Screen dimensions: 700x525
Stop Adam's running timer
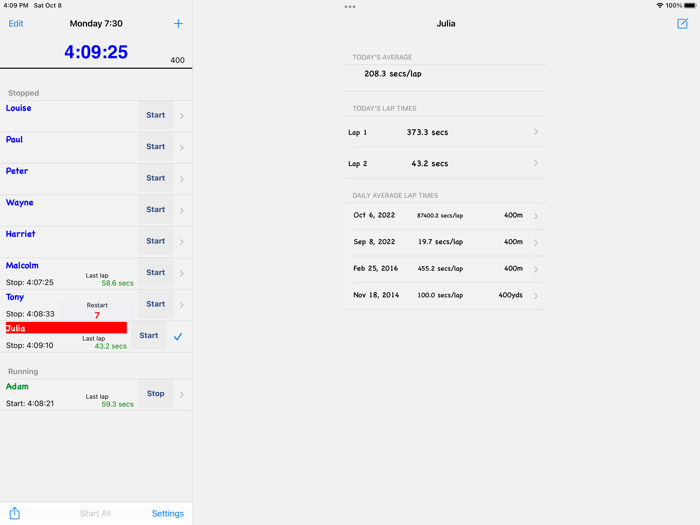pyautogui.click(x=155, y=394)
